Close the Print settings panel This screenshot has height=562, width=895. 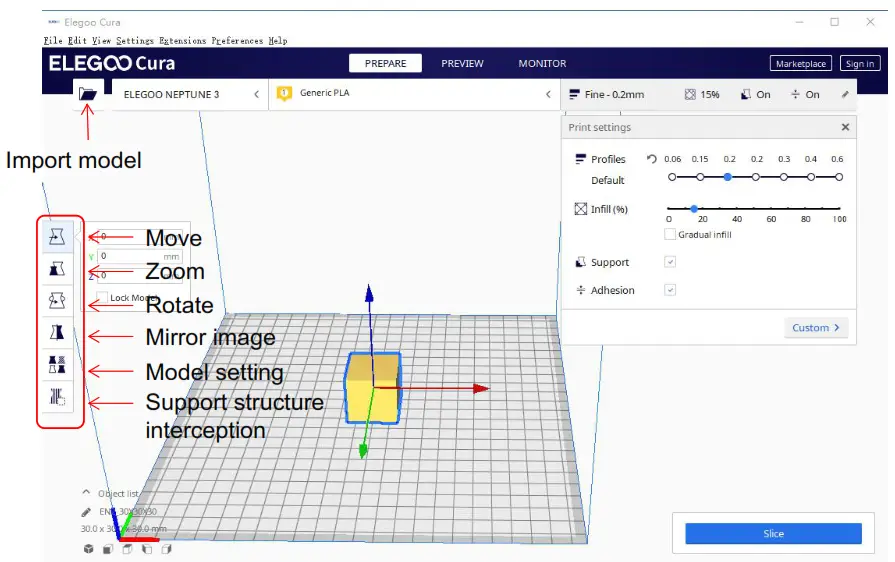pos(845,127)
